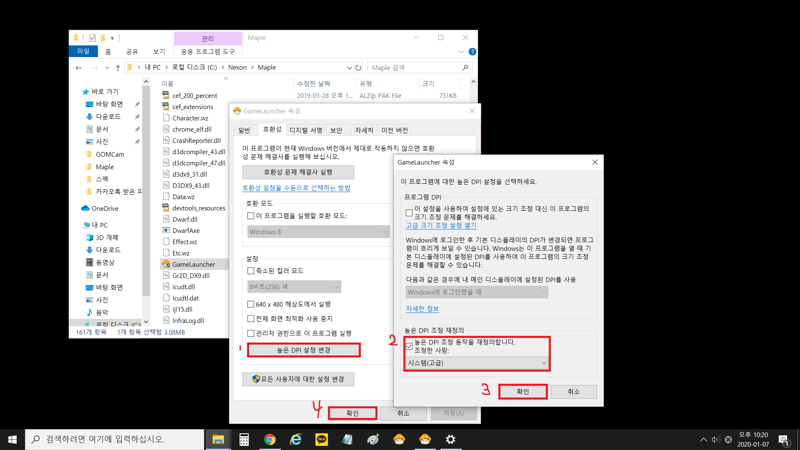Screen dimensions: 800x450
Task: Click 취소 in the DPI settings dialog
Action: click(573, 391)
